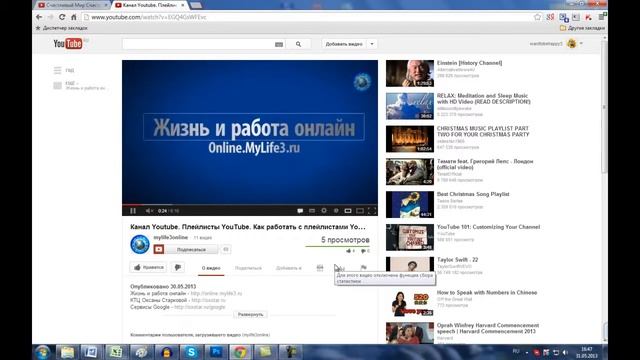The height and width of the screenshot is (360, 640).
Task: Click the Добавить видео upload button
Action: pos(344,44)
